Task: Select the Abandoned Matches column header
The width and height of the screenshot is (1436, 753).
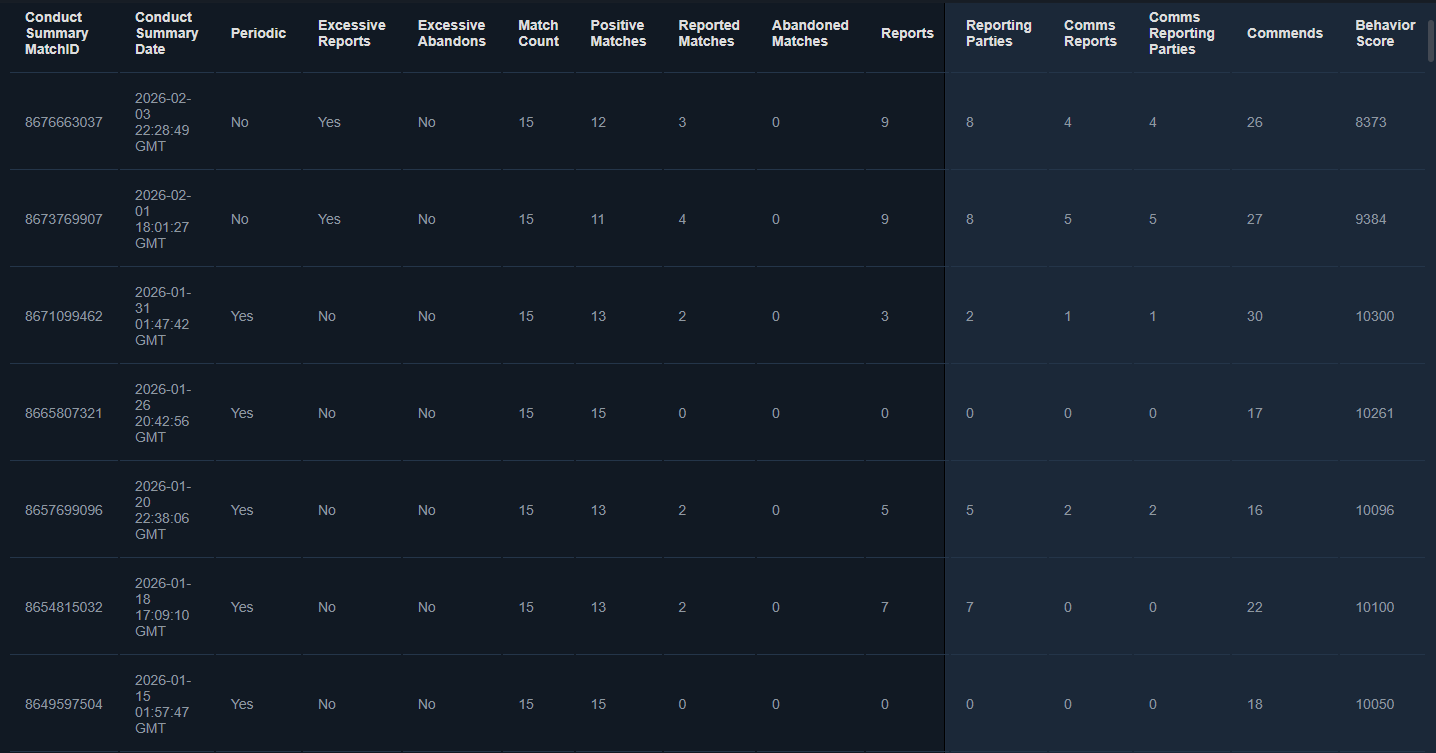Action: point(809,33)
